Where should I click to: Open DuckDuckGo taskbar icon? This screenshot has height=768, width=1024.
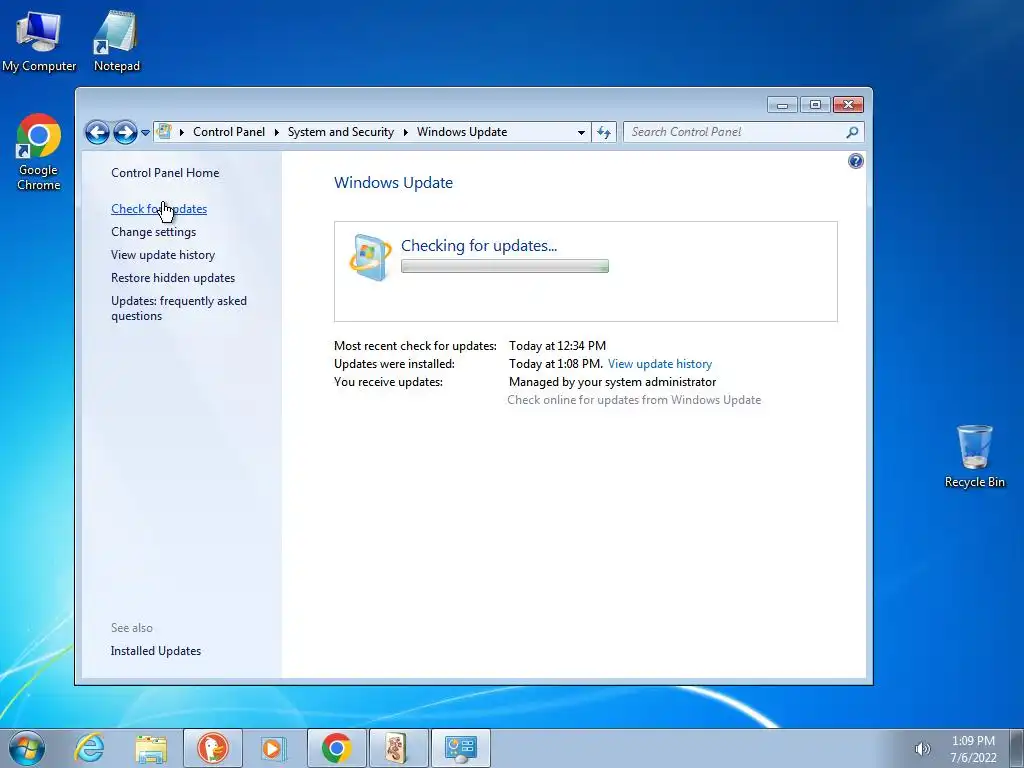tap(213, 748)
